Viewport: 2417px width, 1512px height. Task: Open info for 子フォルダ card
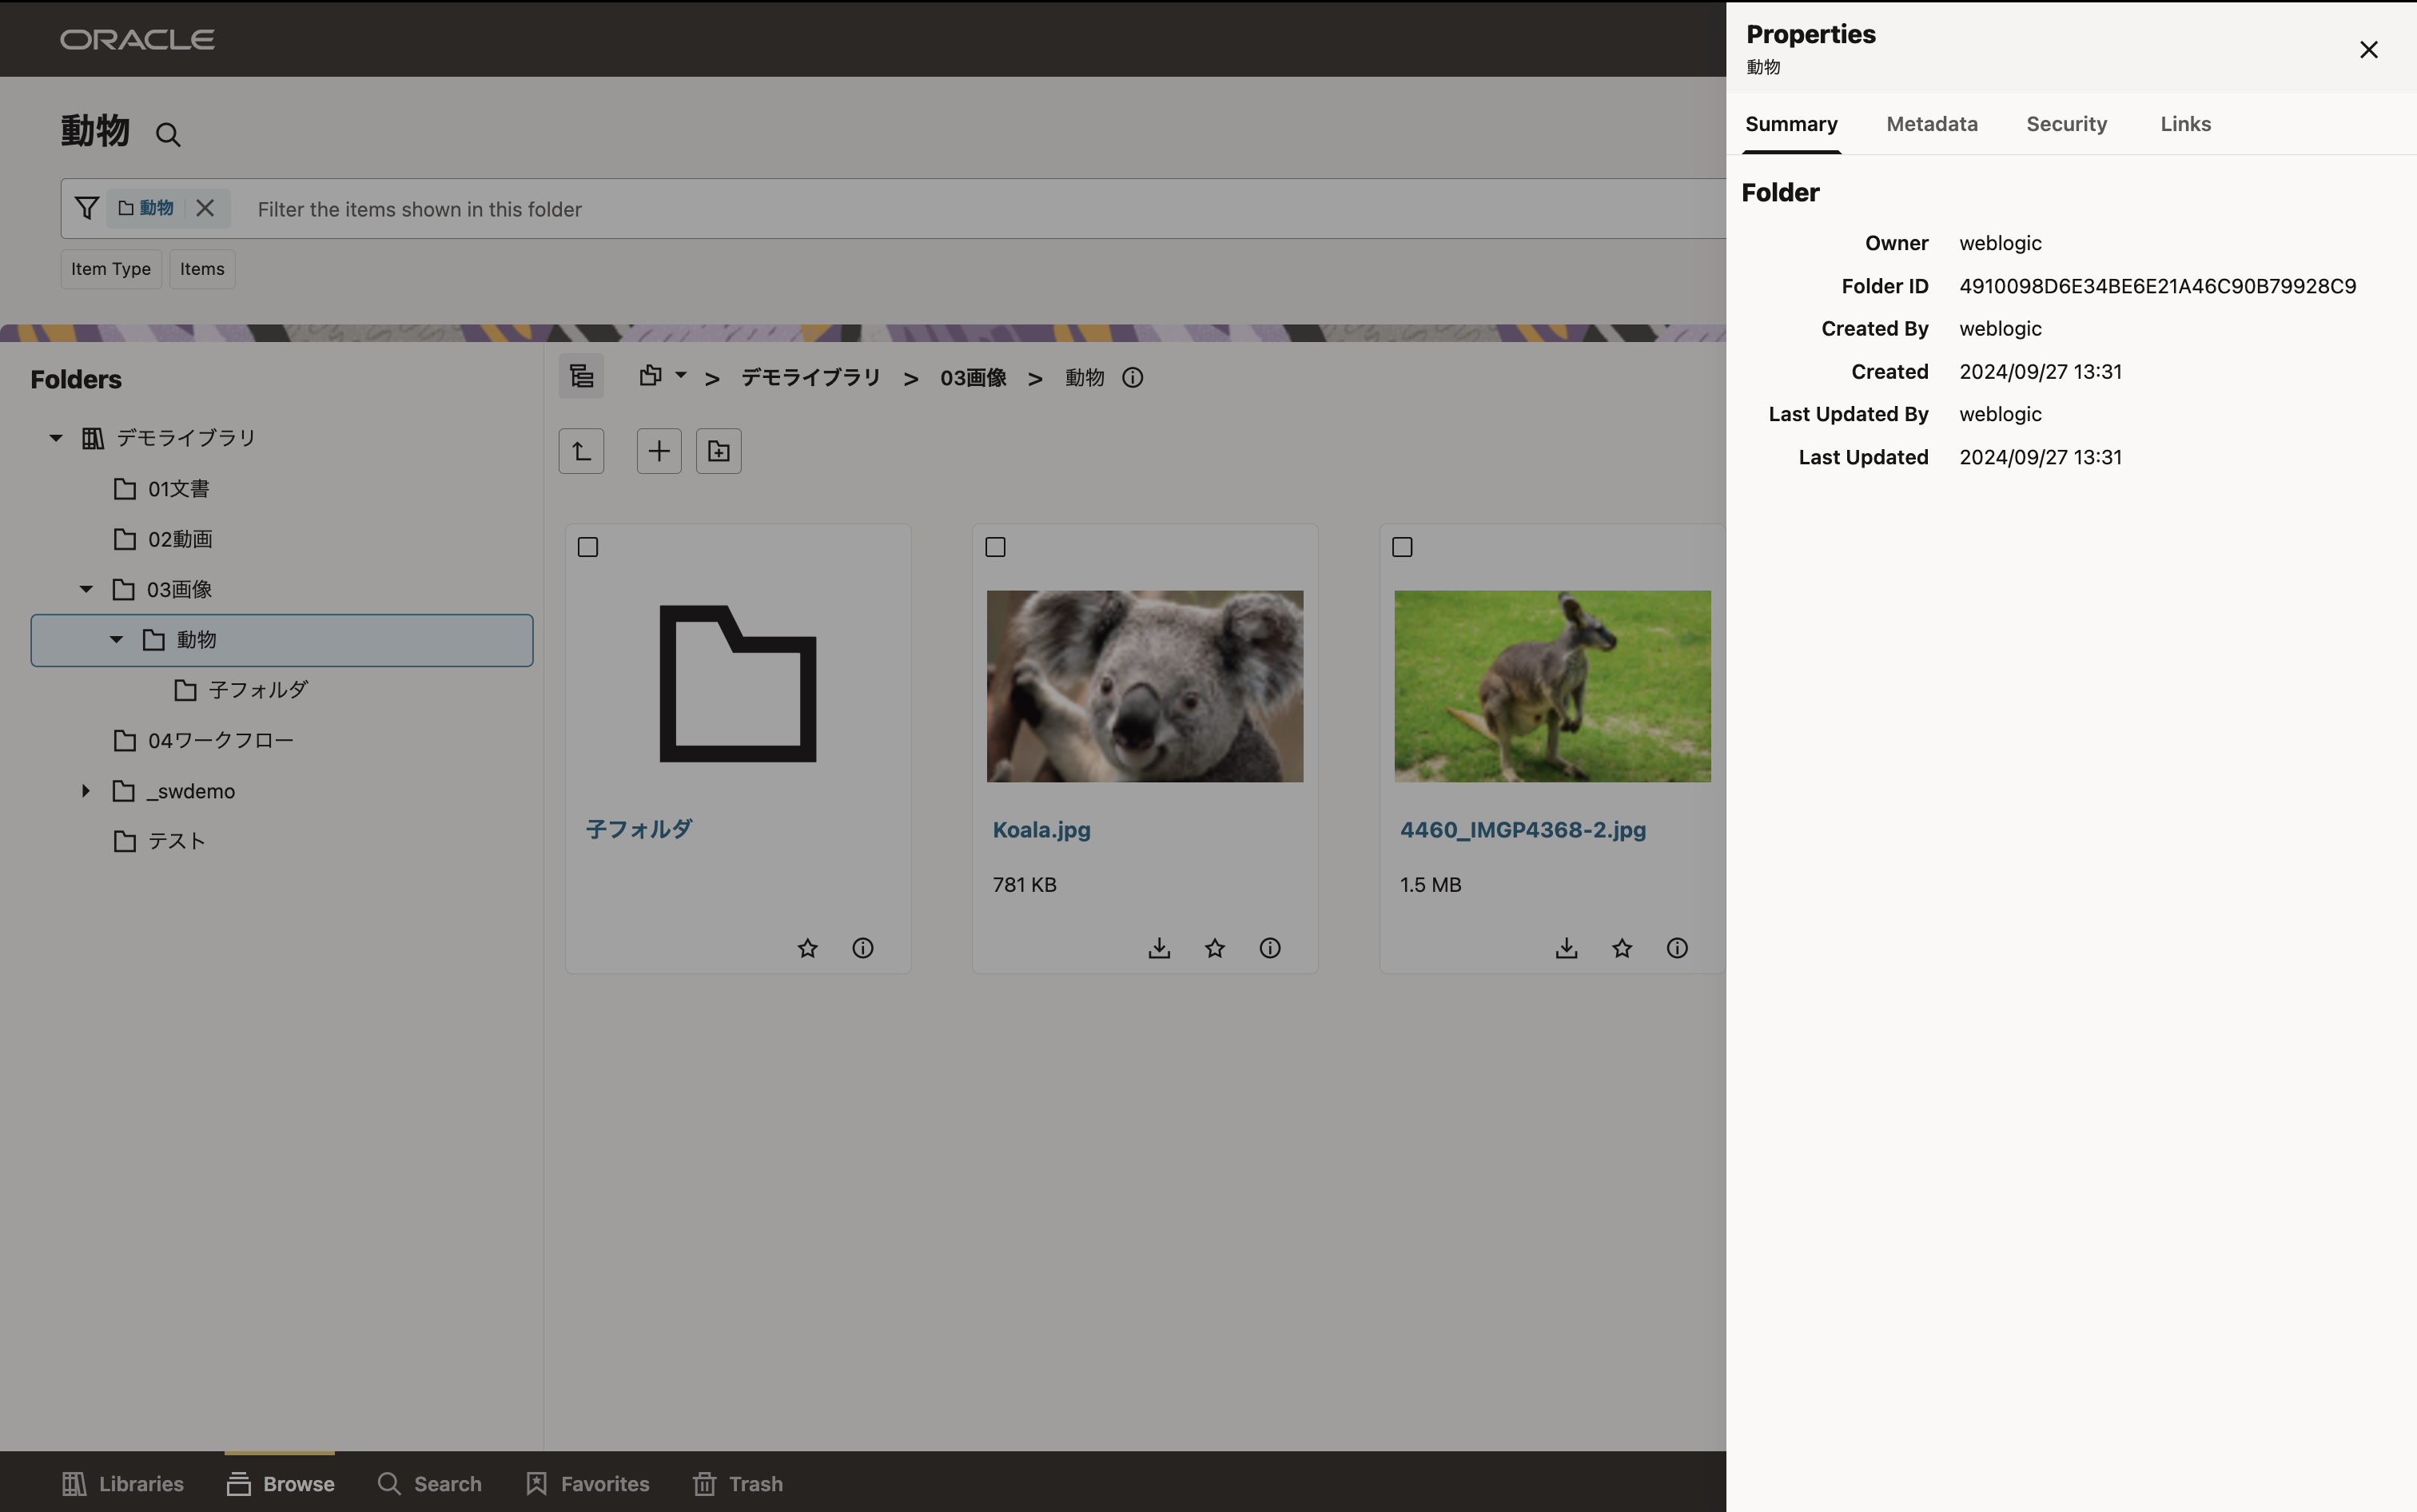pos(863,948)
